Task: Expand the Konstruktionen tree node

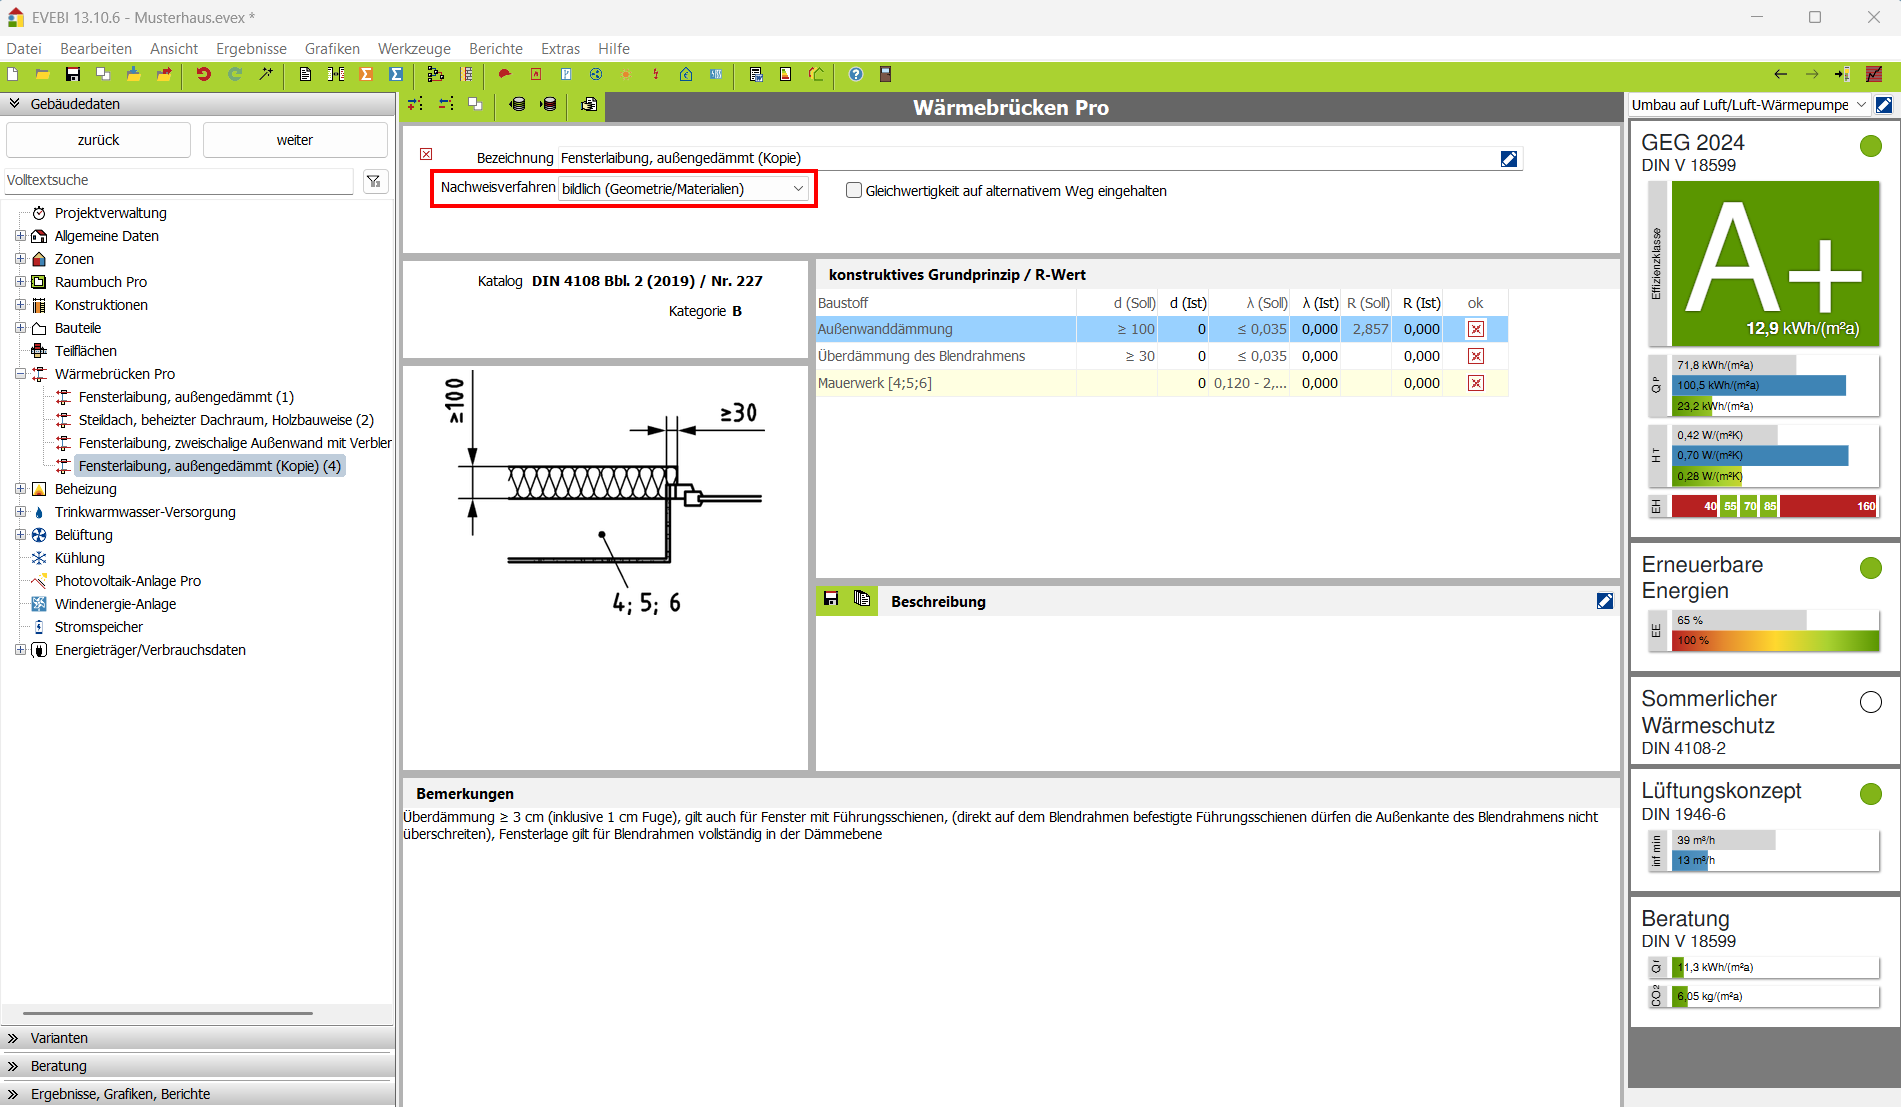Action: point(20,305)
